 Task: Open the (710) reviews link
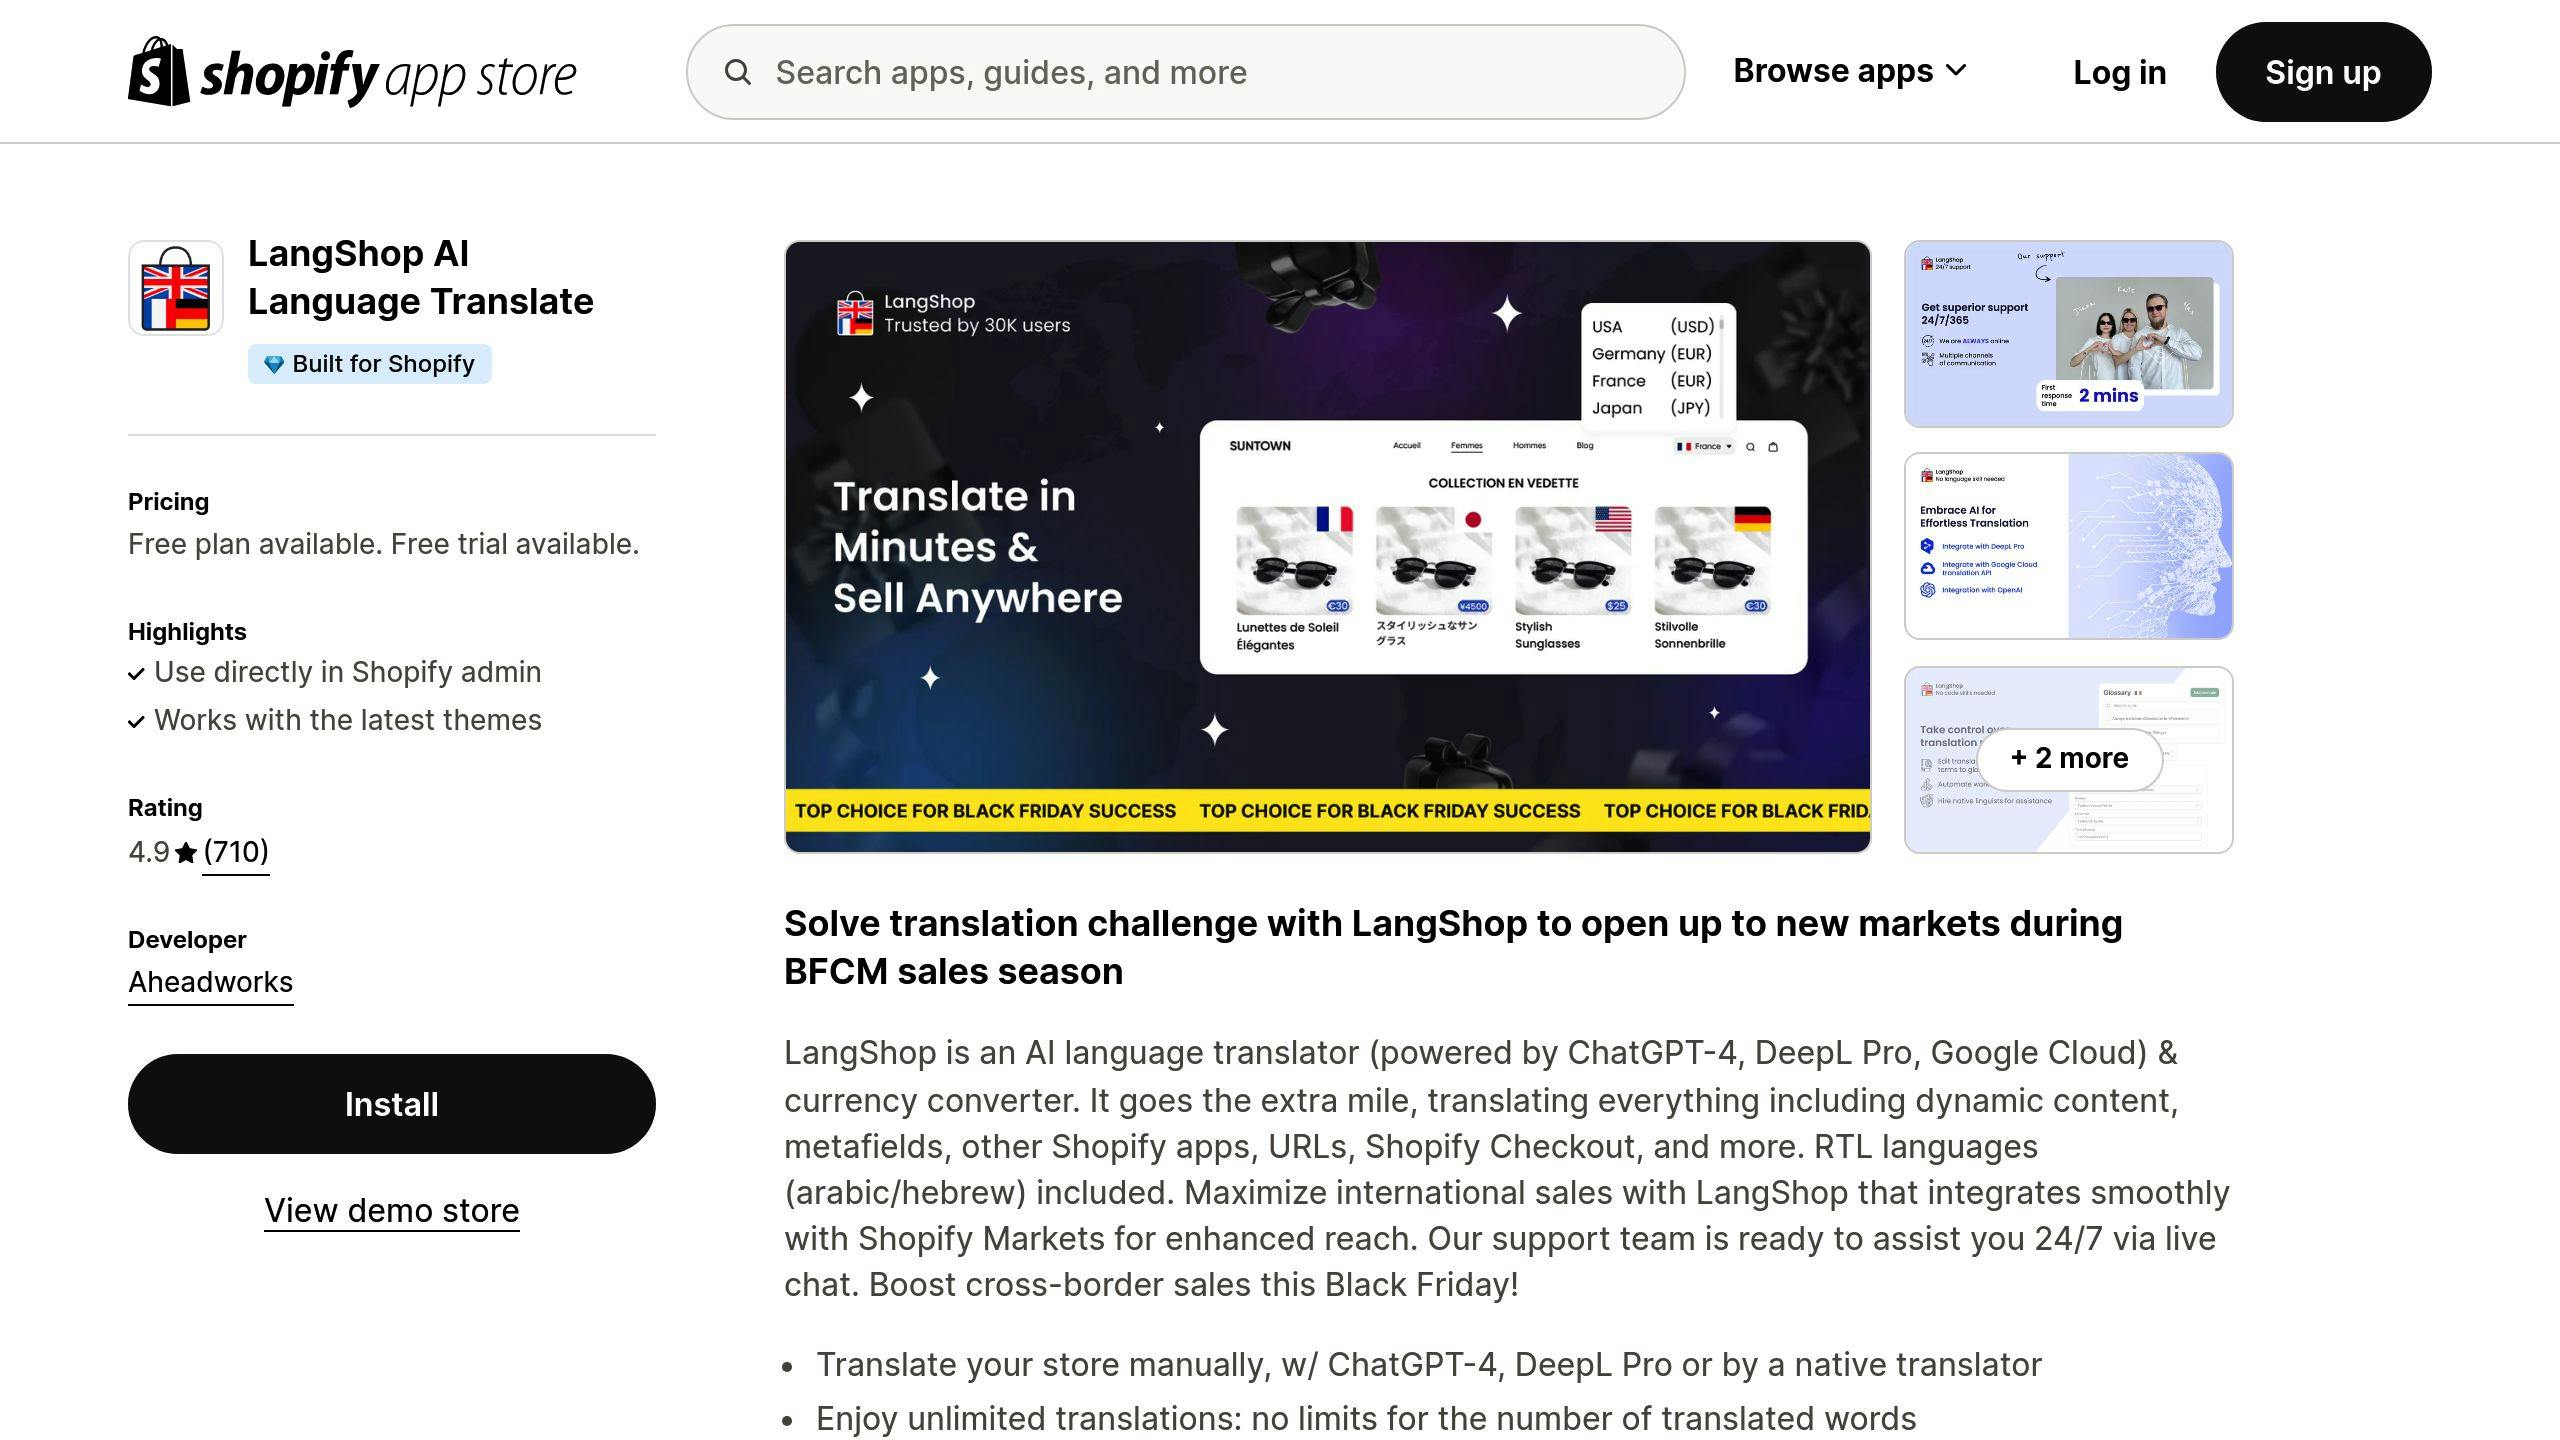[x=236, y=852]
